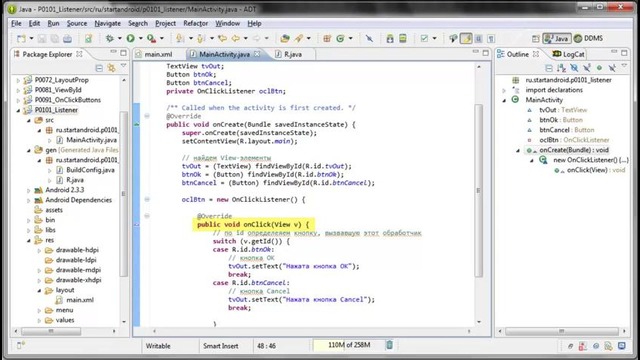This screenshot has height=360, width=640.
Task: Open Package Explorer view menu triangle
Action: pyautogui.click(x=123, y=67)
